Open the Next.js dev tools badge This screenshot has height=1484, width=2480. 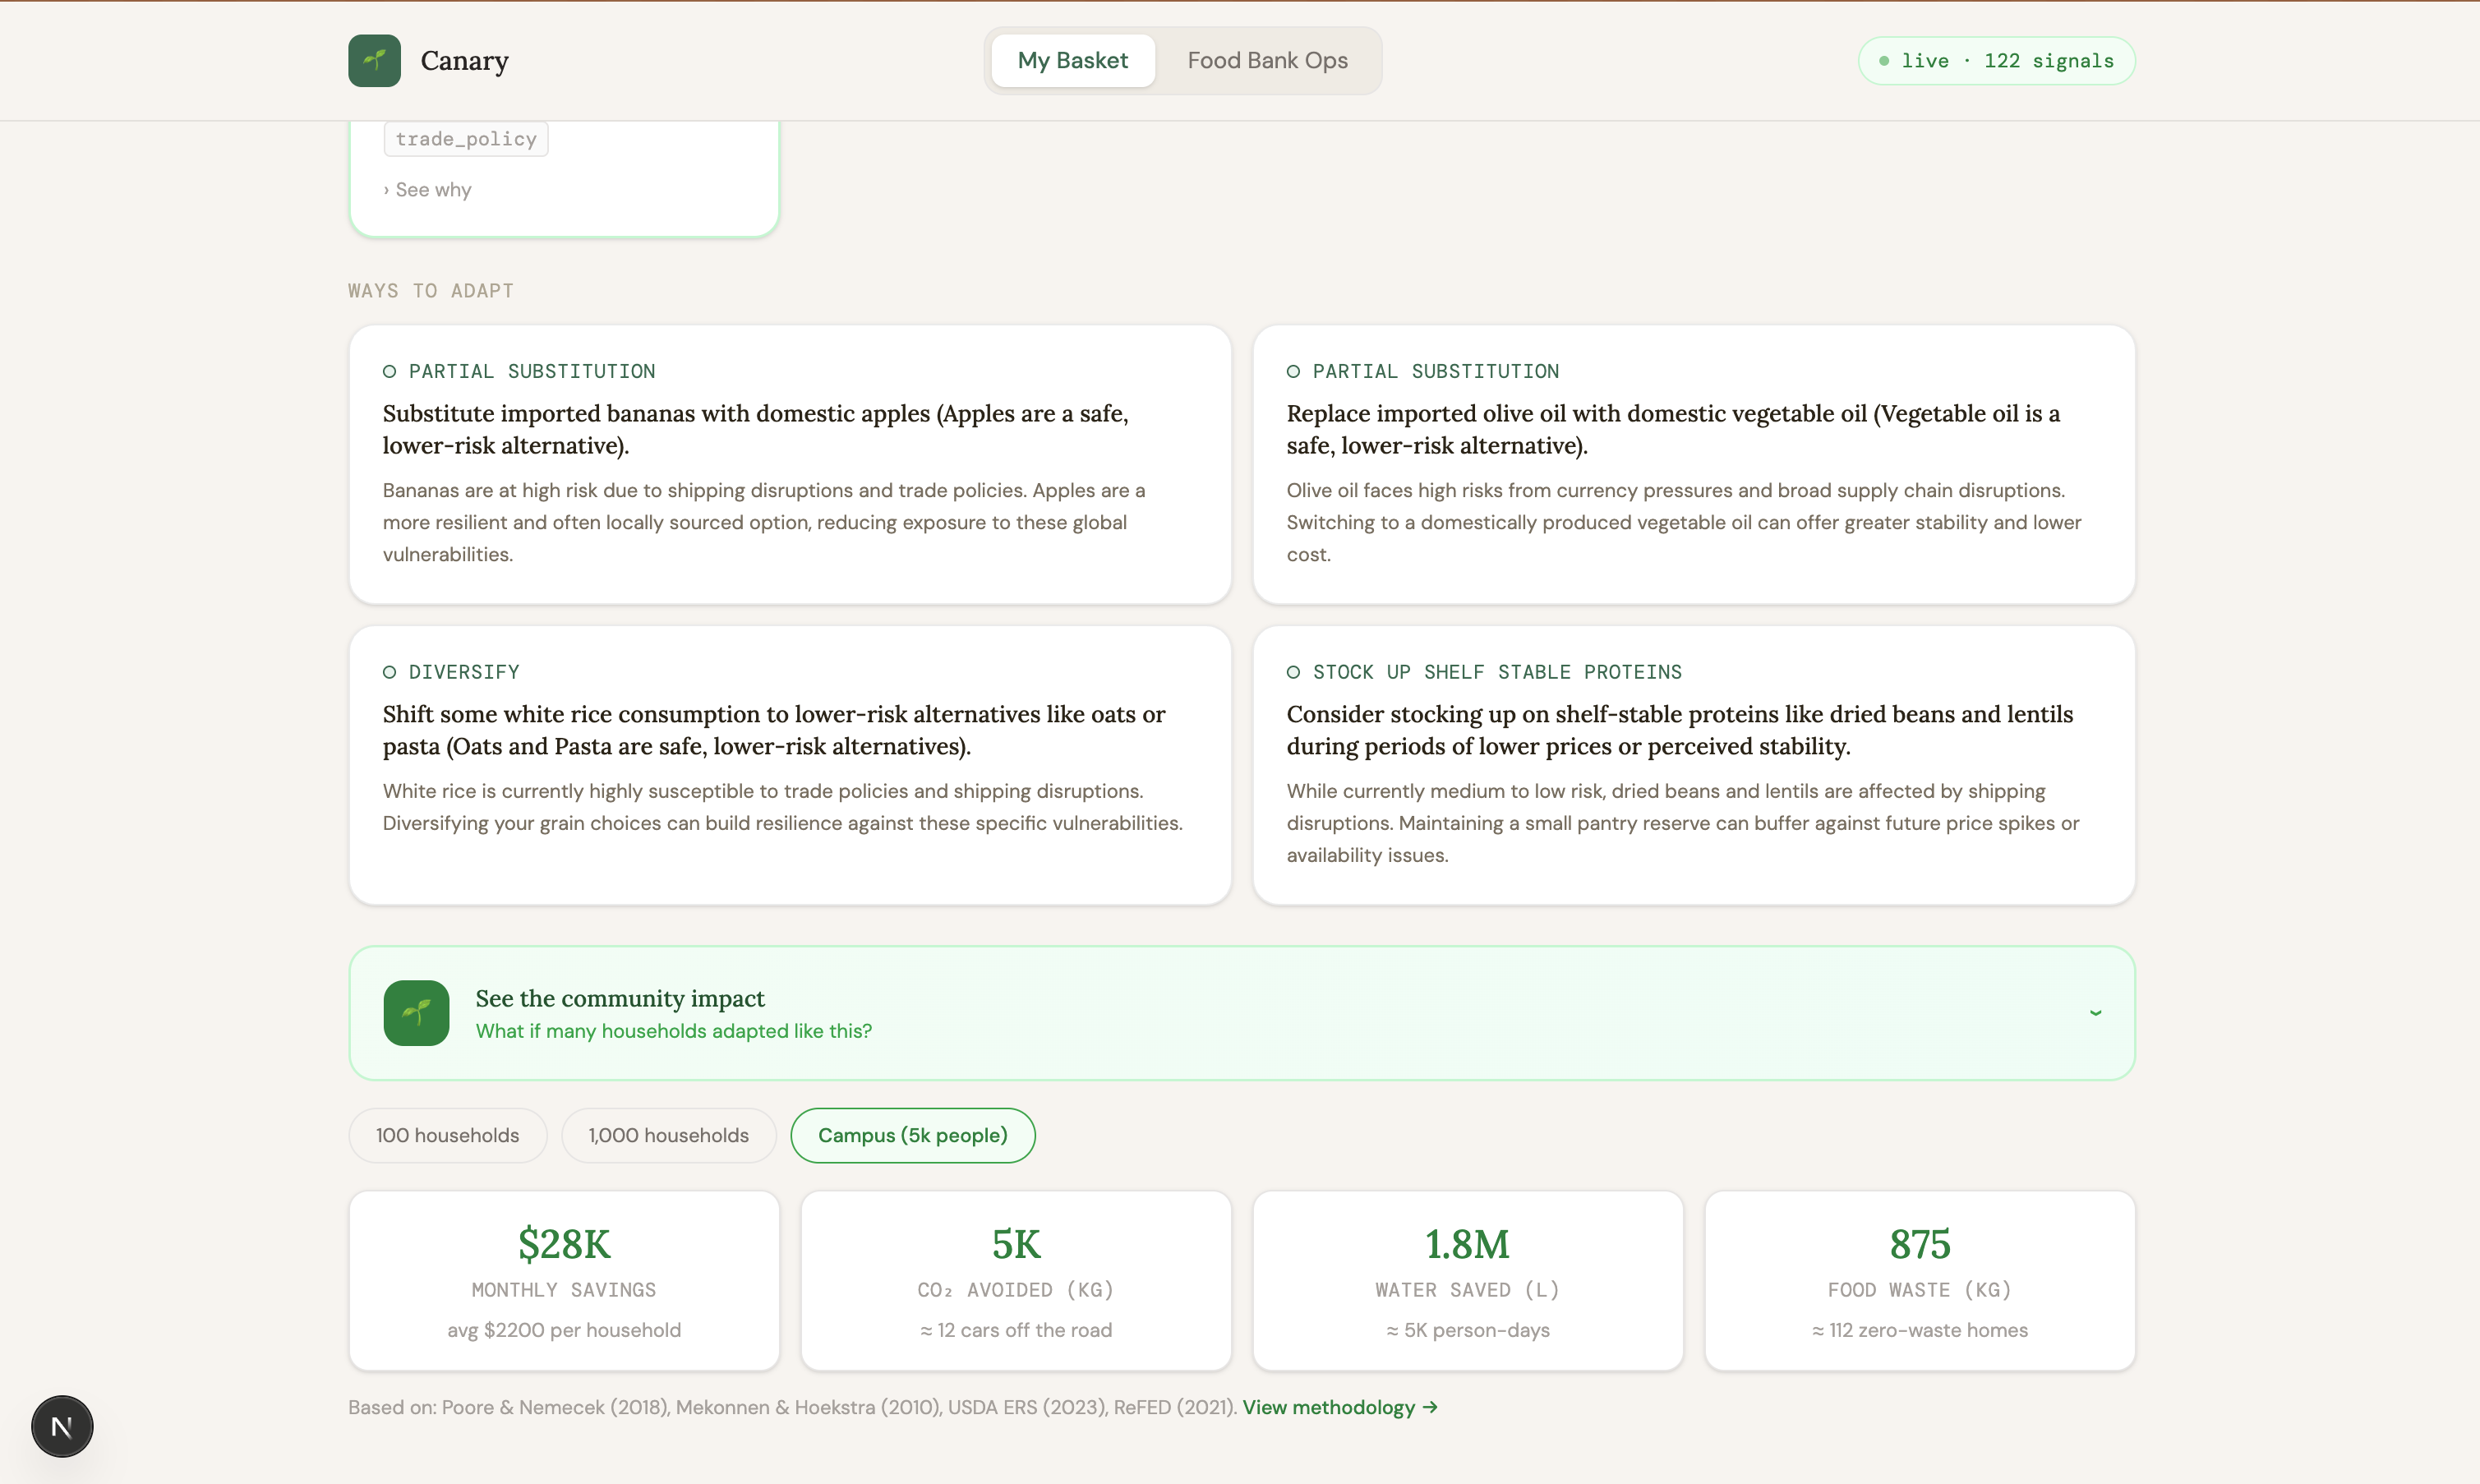click(62, 1426)
